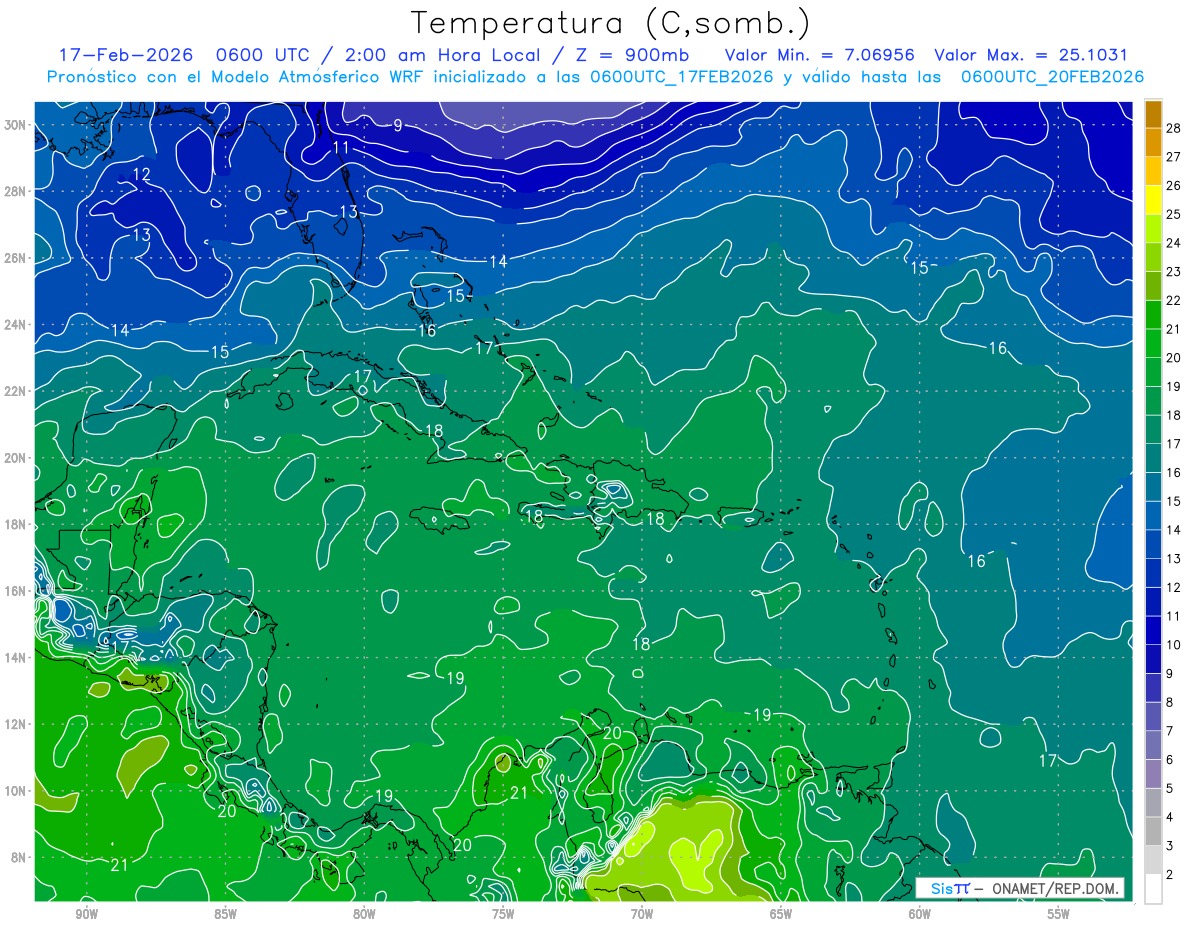The height and width of the screenshot is (927, 1200).
Task: Click the 65W longitude axis label
Action: 781,914
